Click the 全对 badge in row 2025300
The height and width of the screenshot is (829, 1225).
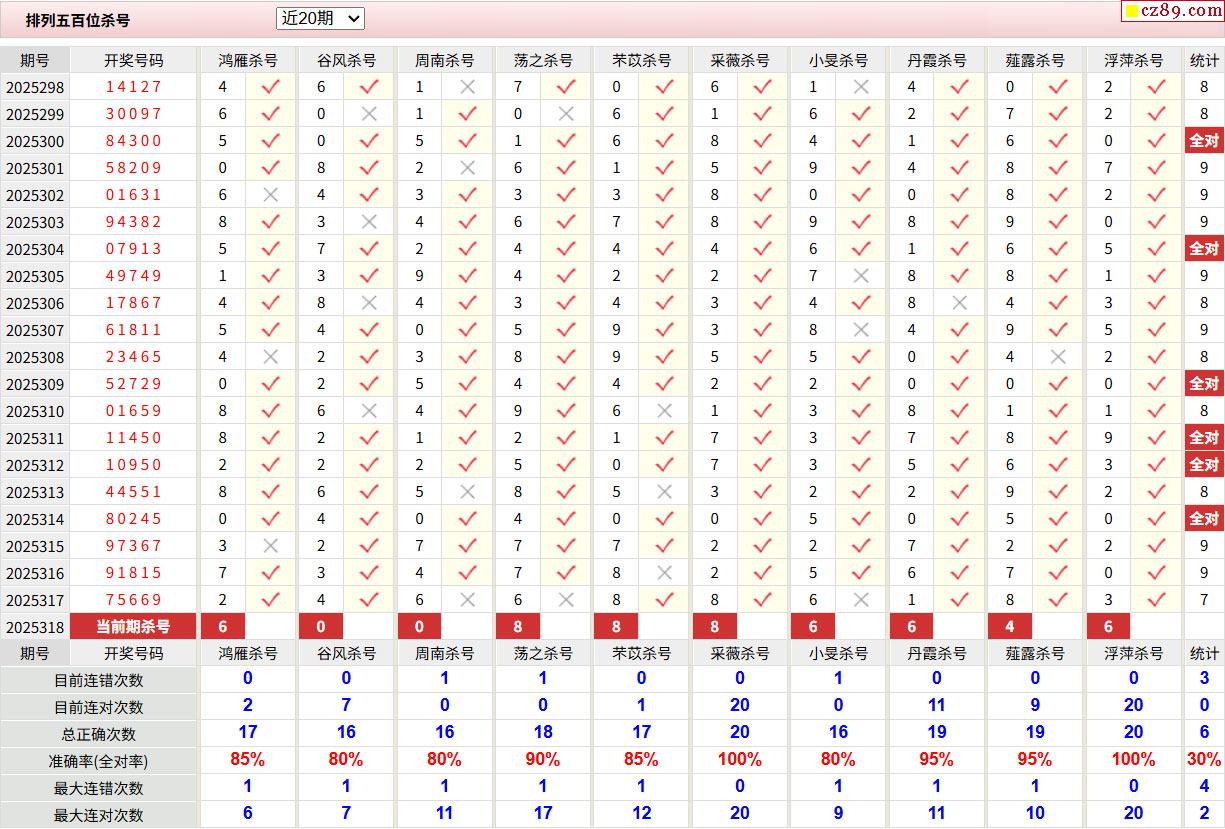pyautogui.click(x=1204, y=141)
